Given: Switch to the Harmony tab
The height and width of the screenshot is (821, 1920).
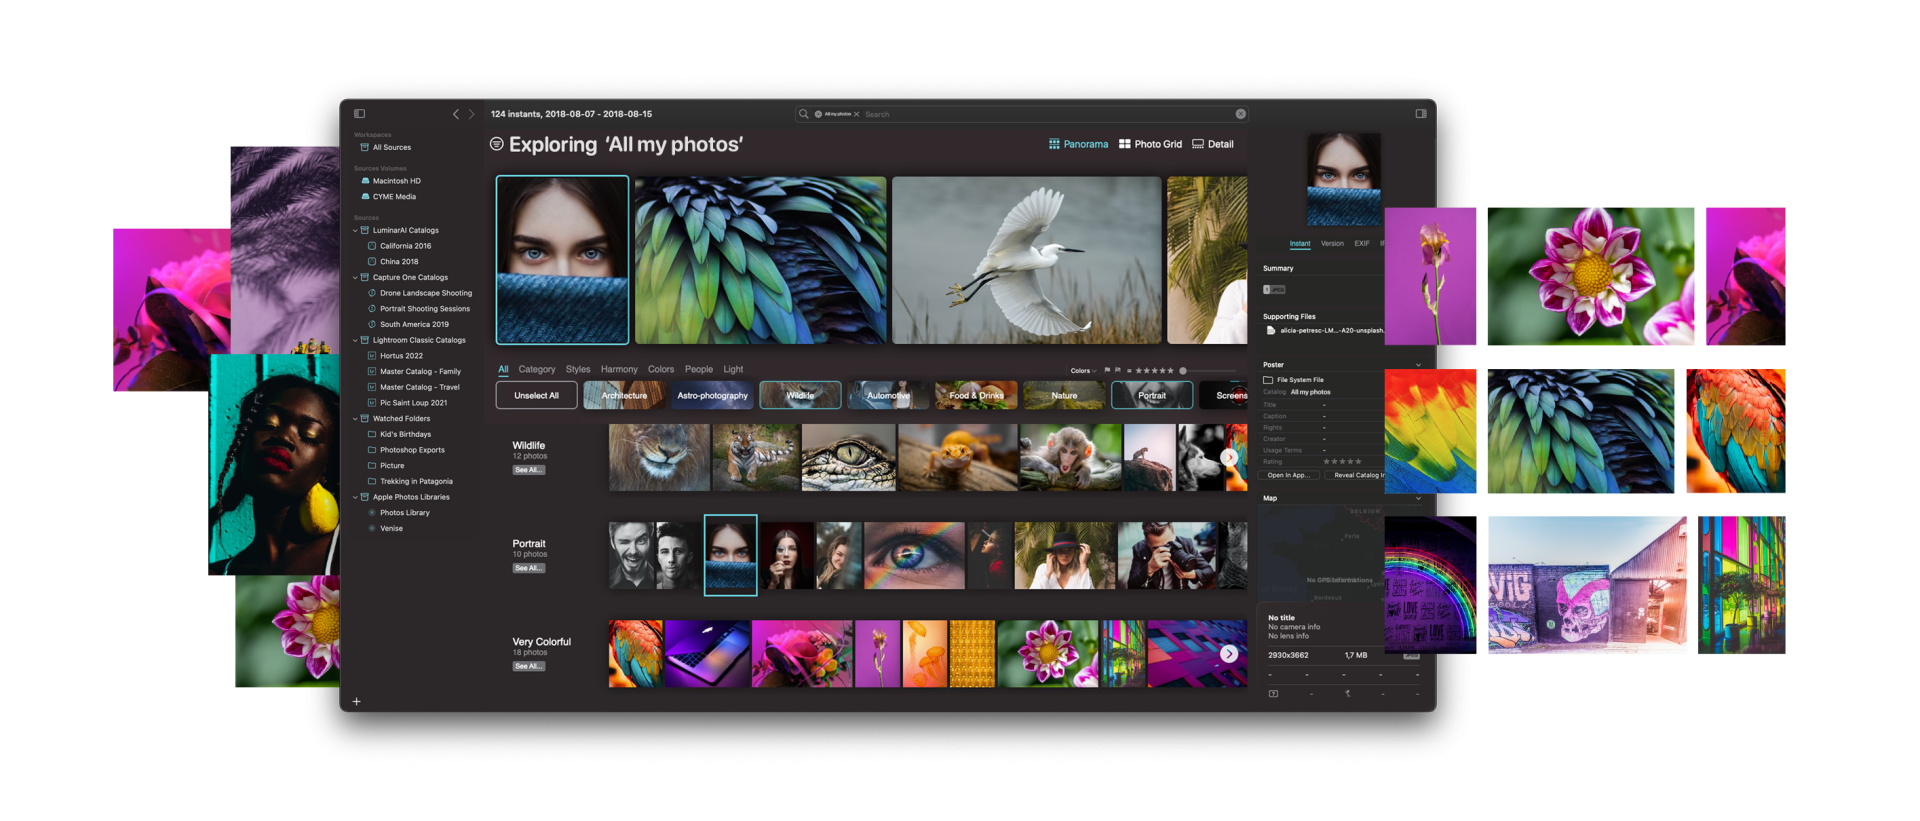Looking at the screenshot, I should (618, 370).
